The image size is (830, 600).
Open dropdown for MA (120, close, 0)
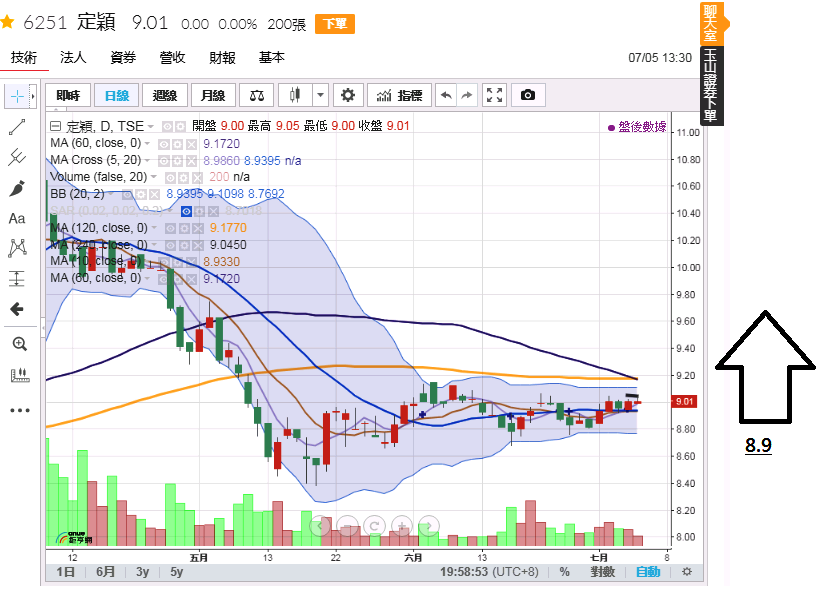click(x=154, y=228)
